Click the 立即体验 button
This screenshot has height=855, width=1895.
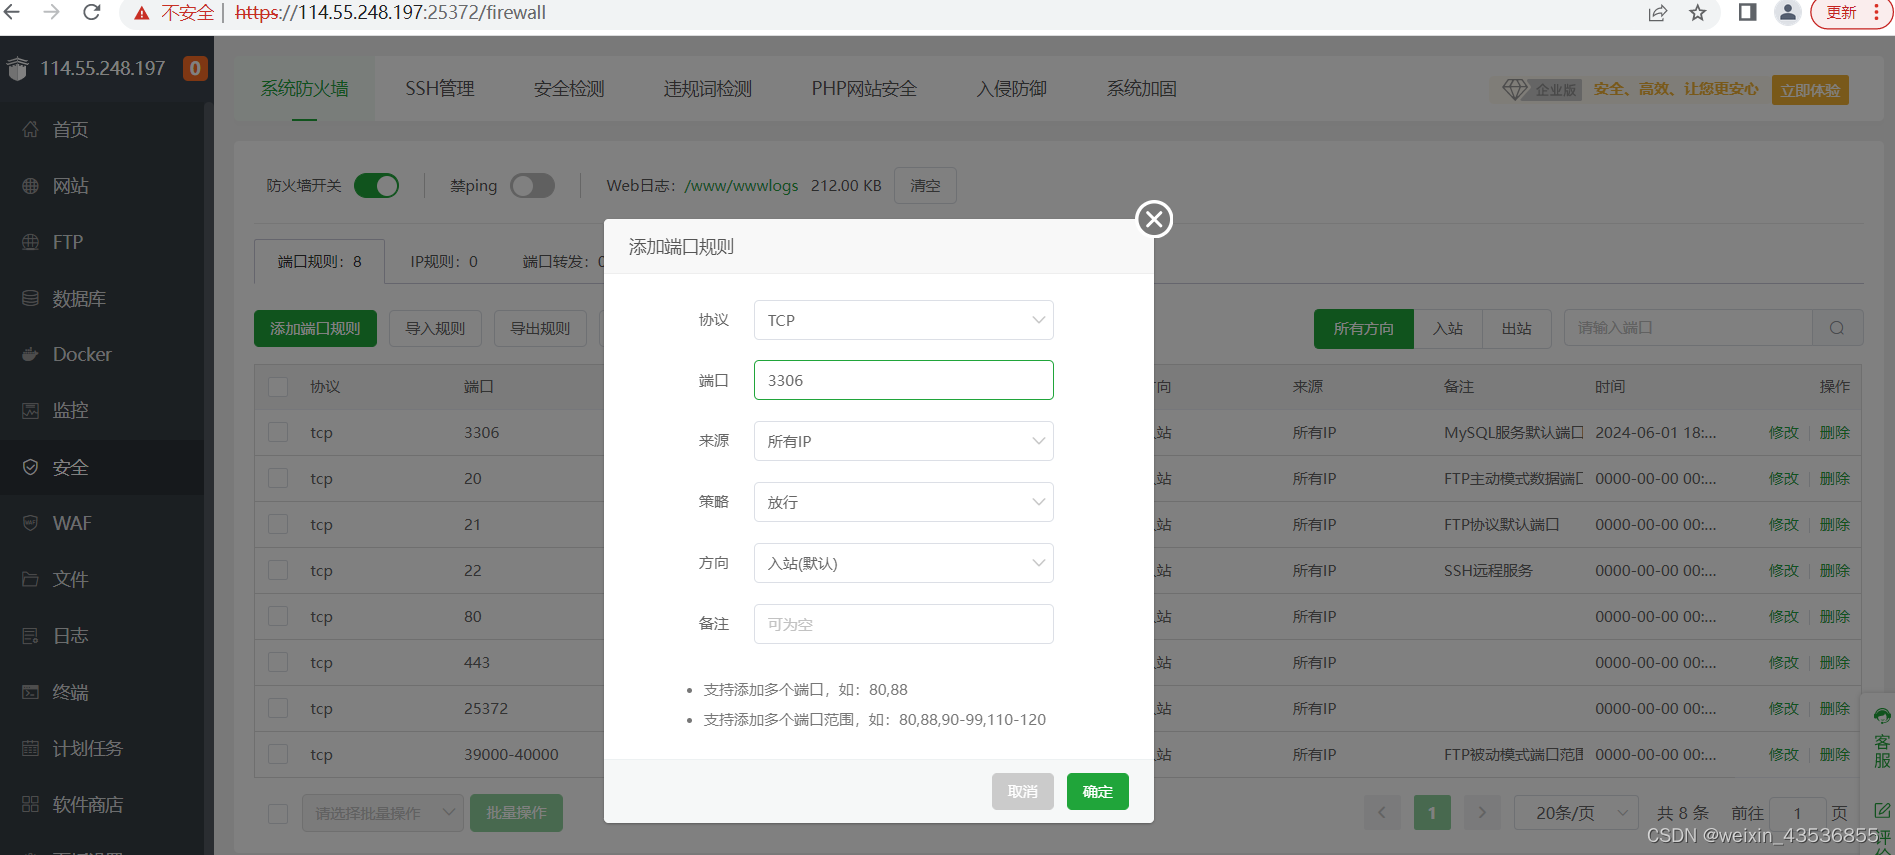pos(1810,90)
